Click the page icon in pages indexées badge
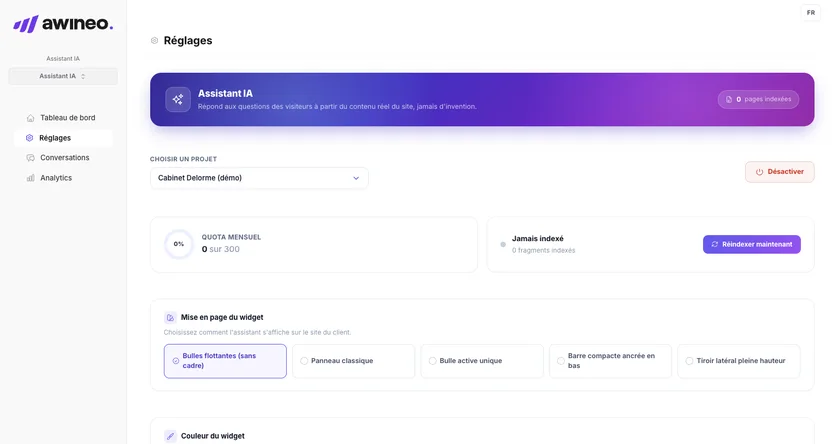Image resolution: width=832 pixels, height=444 pixels. coord(729,100)
